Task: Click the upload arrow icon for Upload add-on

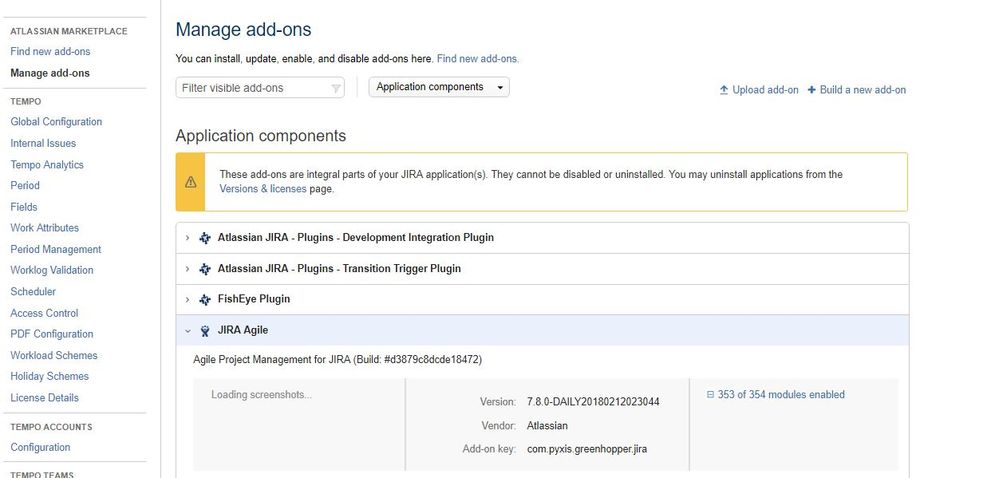Action: [724, 90]
